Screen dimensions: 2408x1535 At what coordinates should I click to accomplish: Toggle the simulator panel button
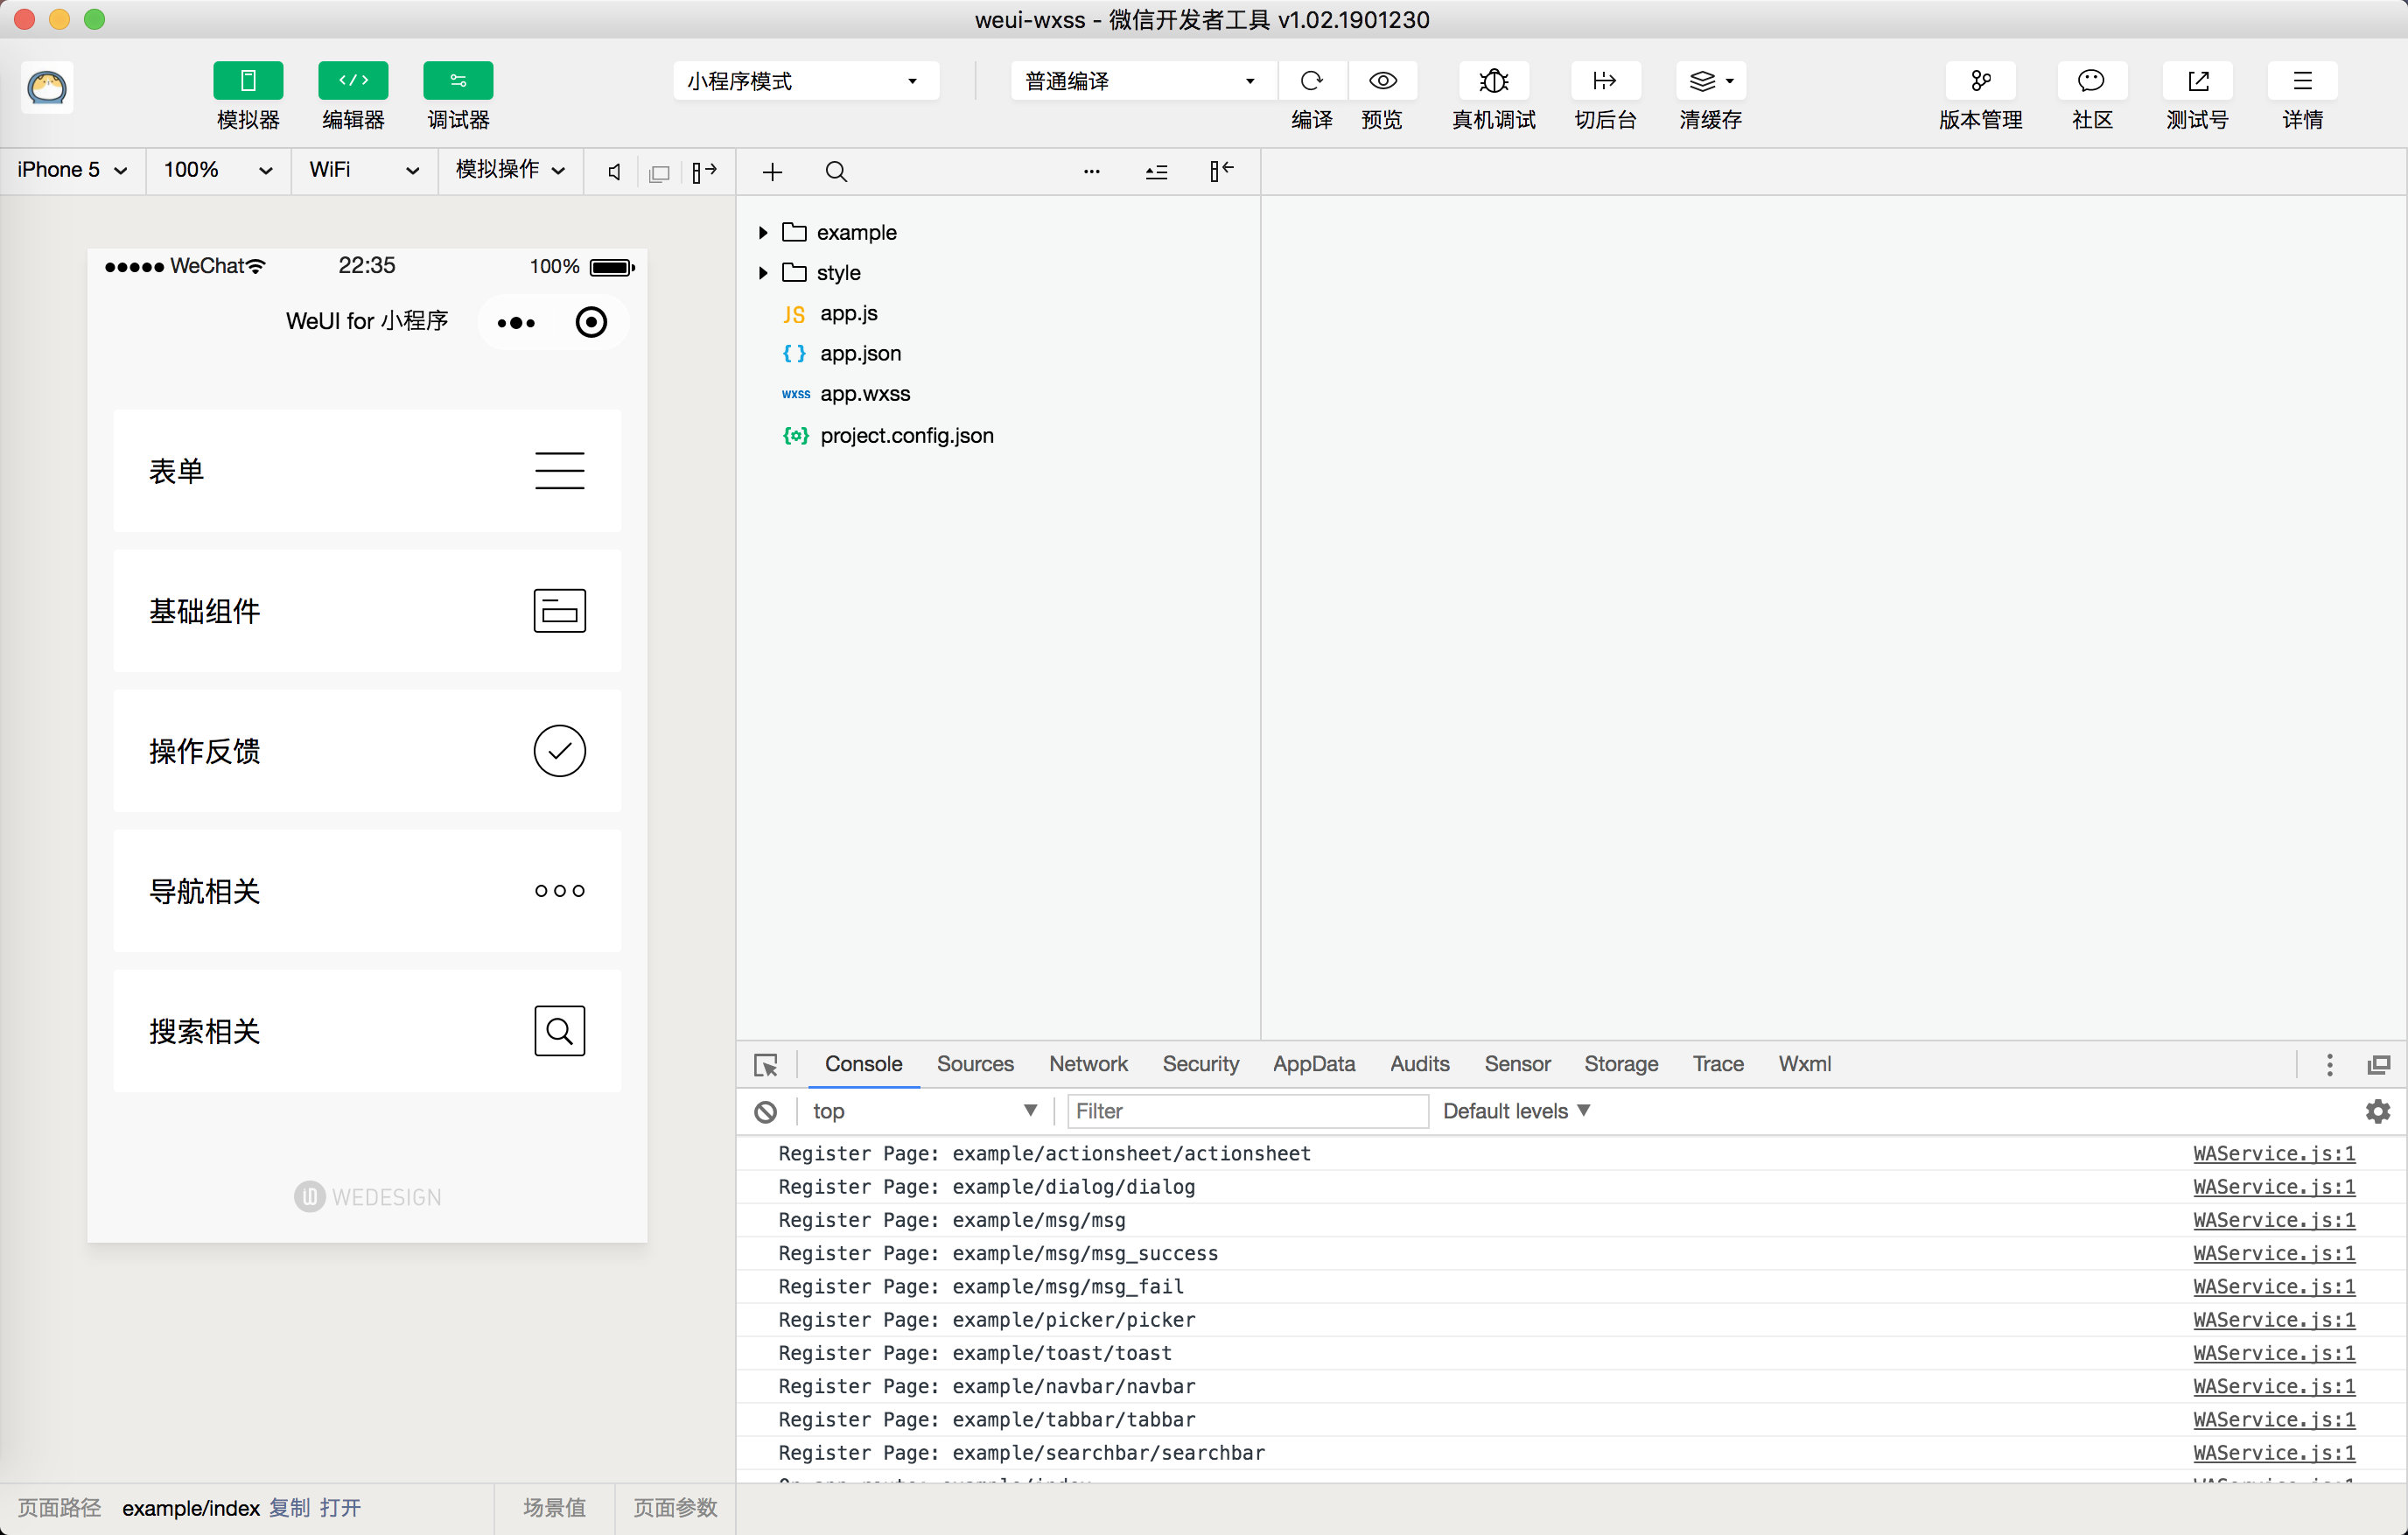click(x=248, y=81)
